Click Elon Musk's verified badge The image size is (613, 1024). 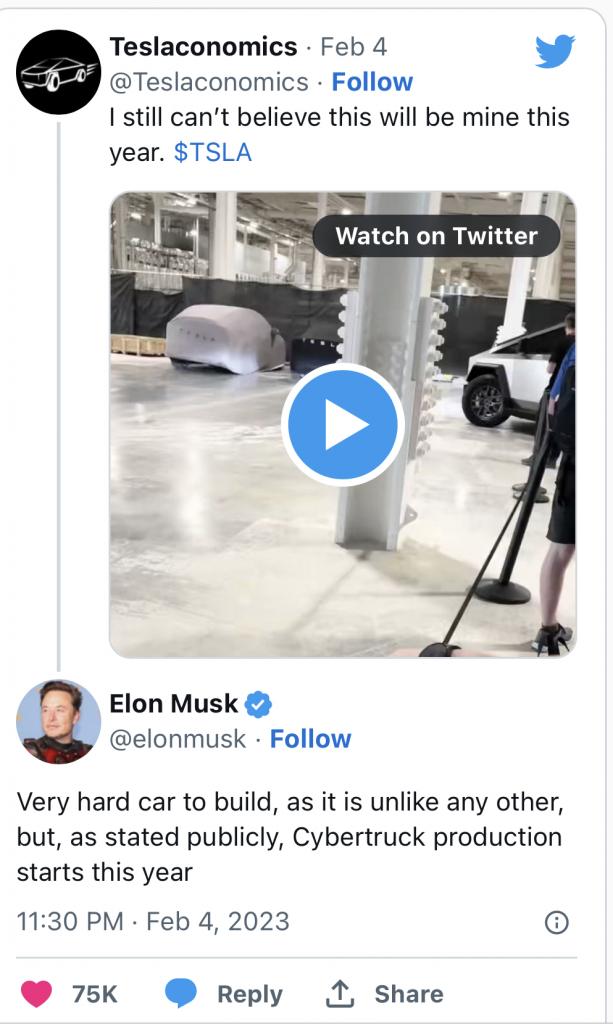pyautogui.click(x=258, y=704)
